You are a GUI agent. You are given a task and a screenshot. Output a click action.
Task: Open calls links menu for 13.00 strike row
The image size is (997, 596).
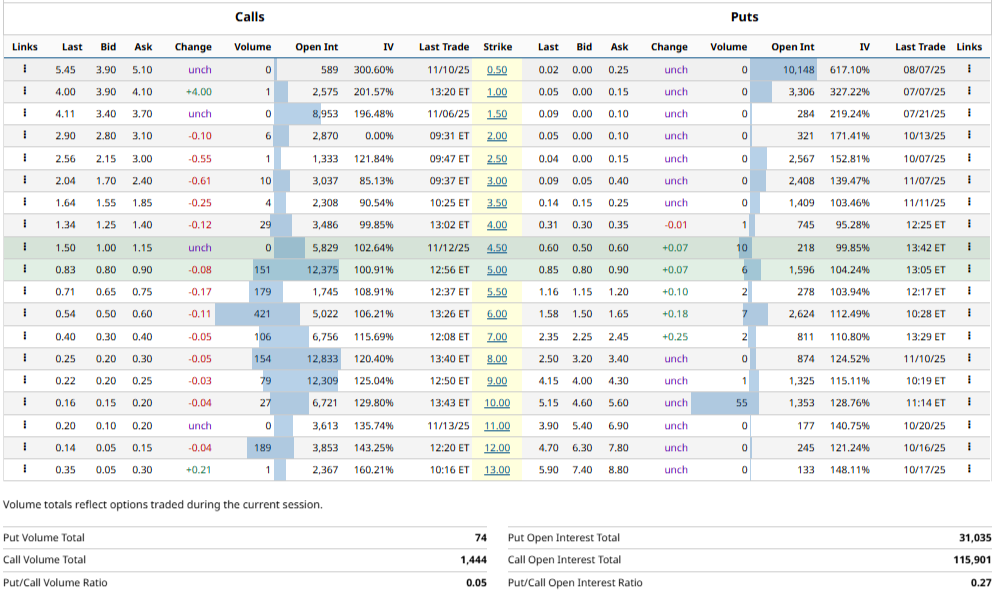click(25, 469)
